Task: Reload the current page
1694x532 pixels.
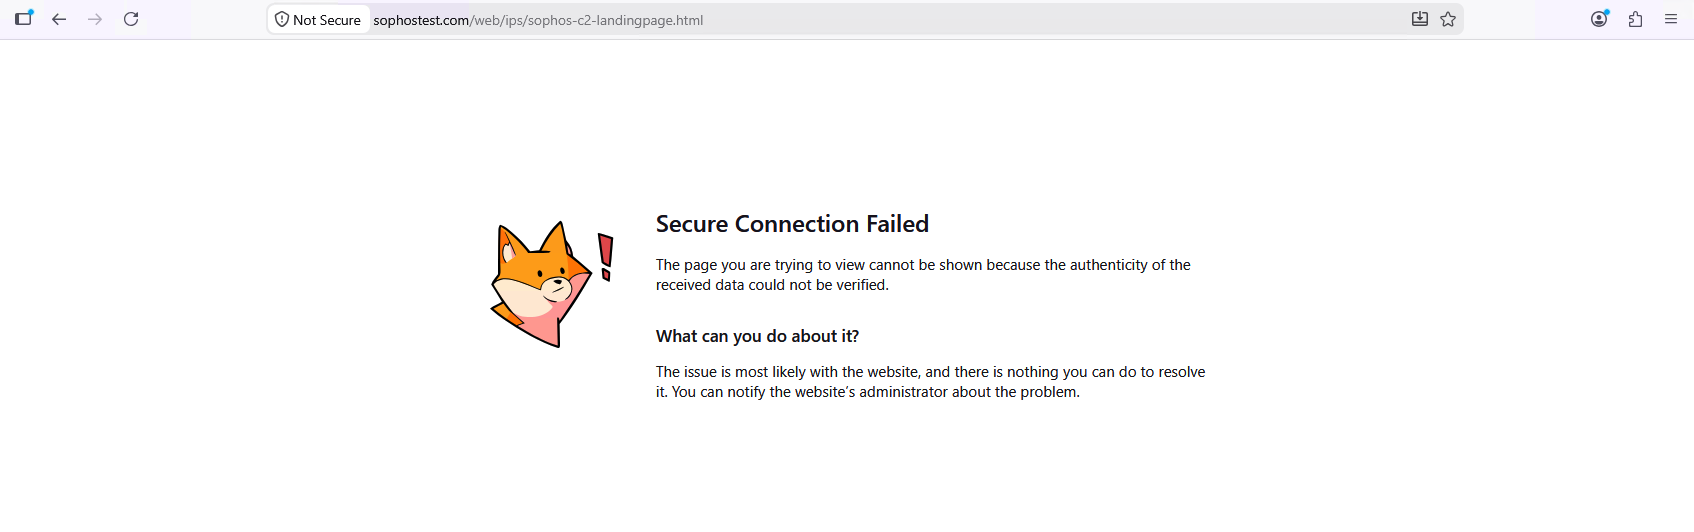Action: pos(131,19)
